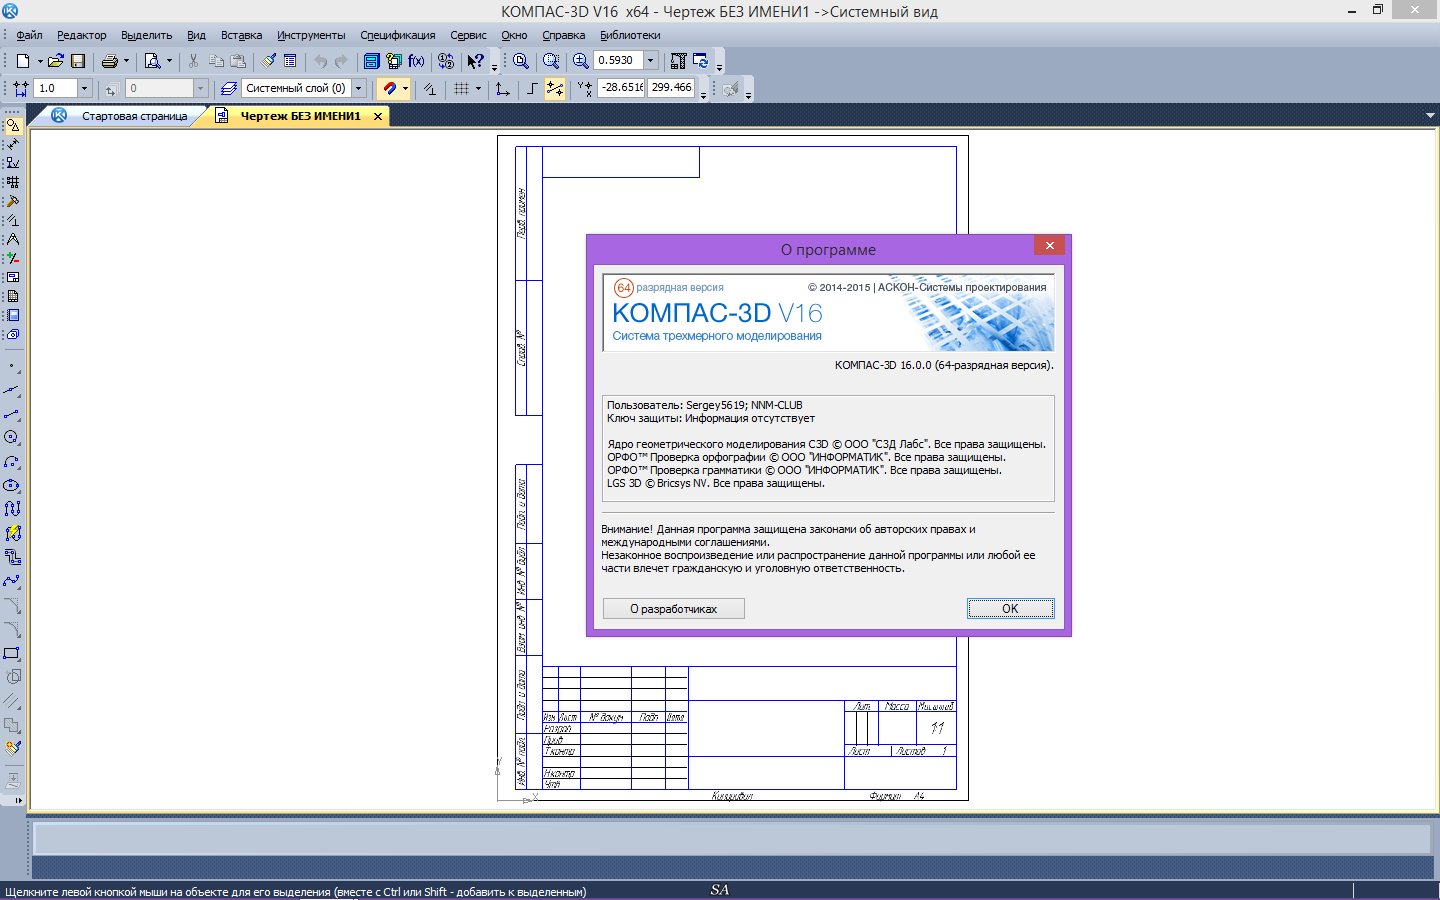Expand the Snaps magnet dropdown arrow
This screenshot has height=900, width=1440.
click(405, 88)
